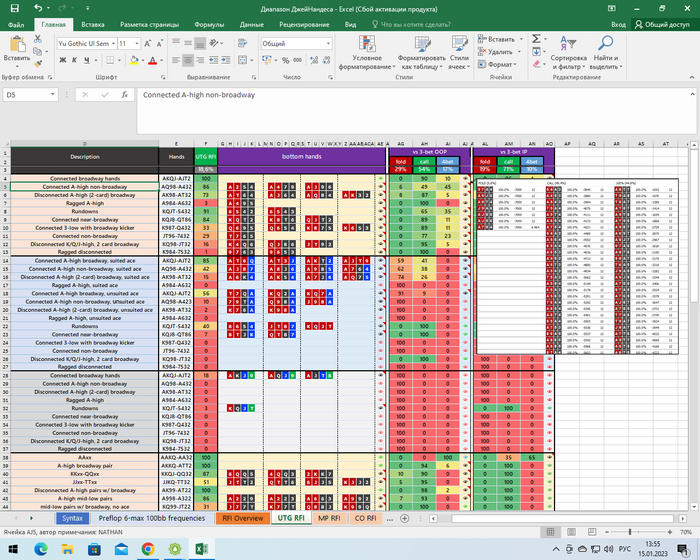Expand the Общий number format dropdown
700x560 pixels.
[x=328, y=43]
